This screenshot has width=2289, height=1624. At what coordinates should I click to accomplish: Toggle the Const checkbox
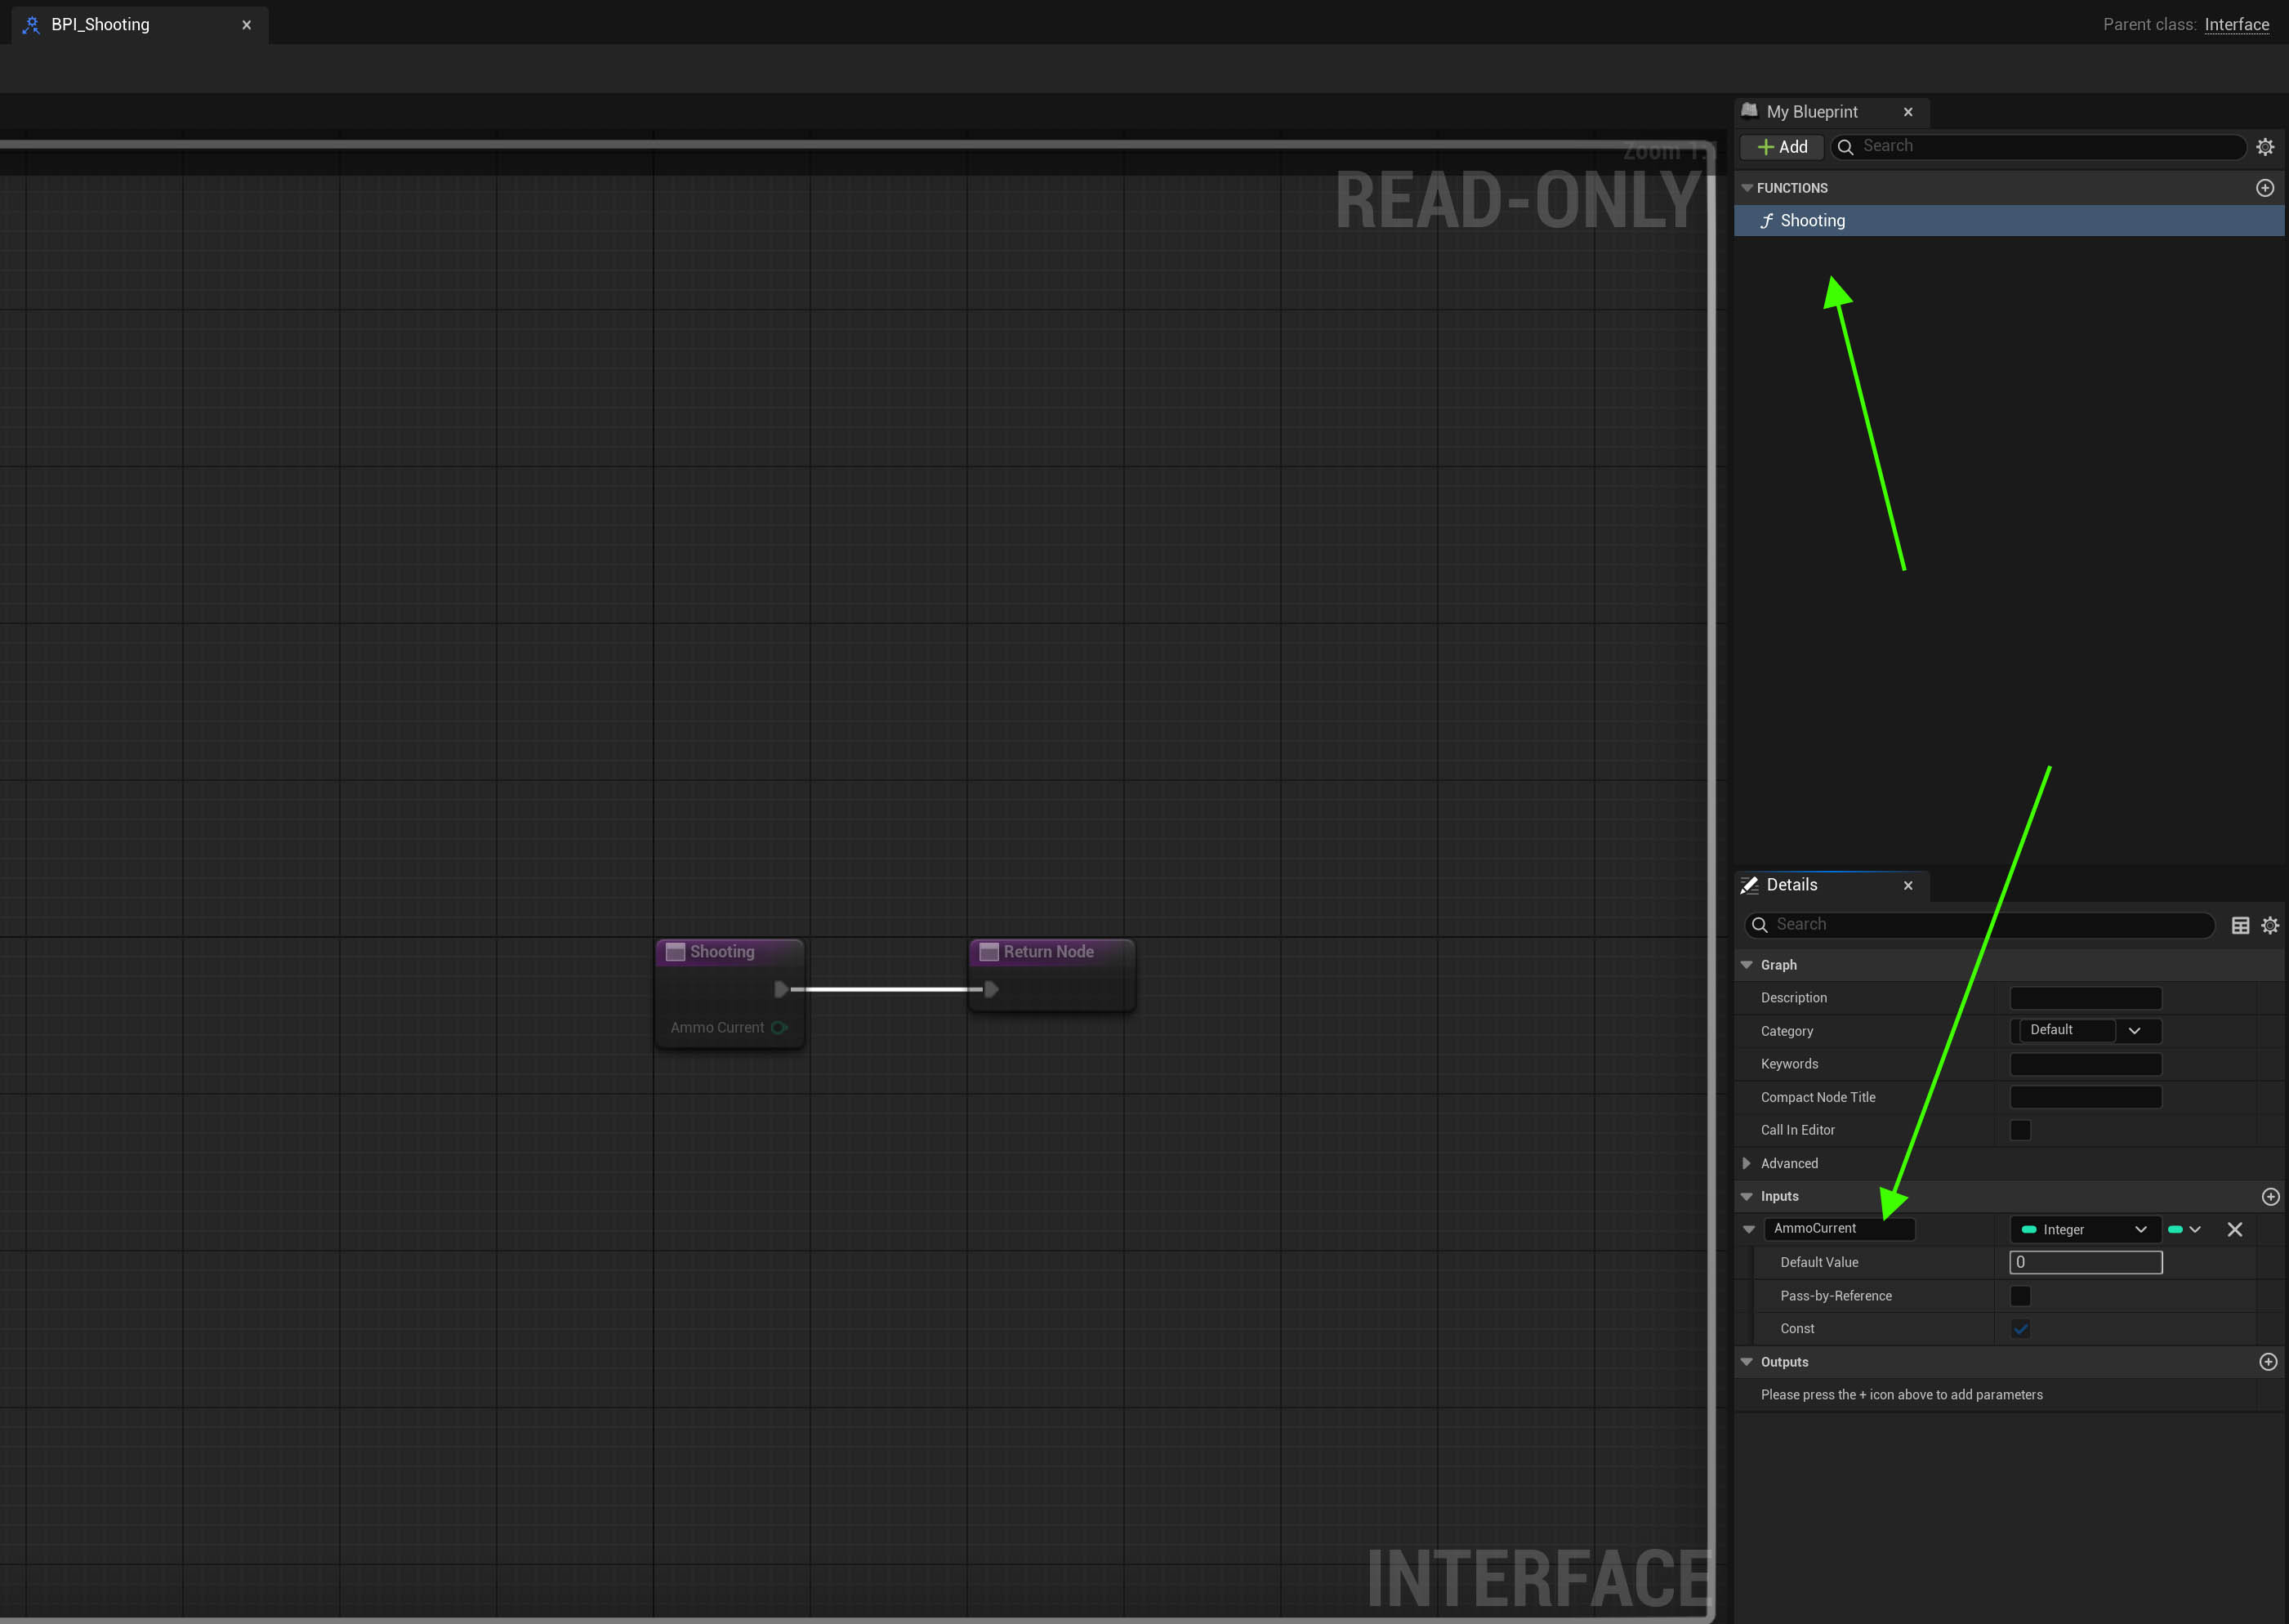pyautogui.click(x=2020, y=1329)
